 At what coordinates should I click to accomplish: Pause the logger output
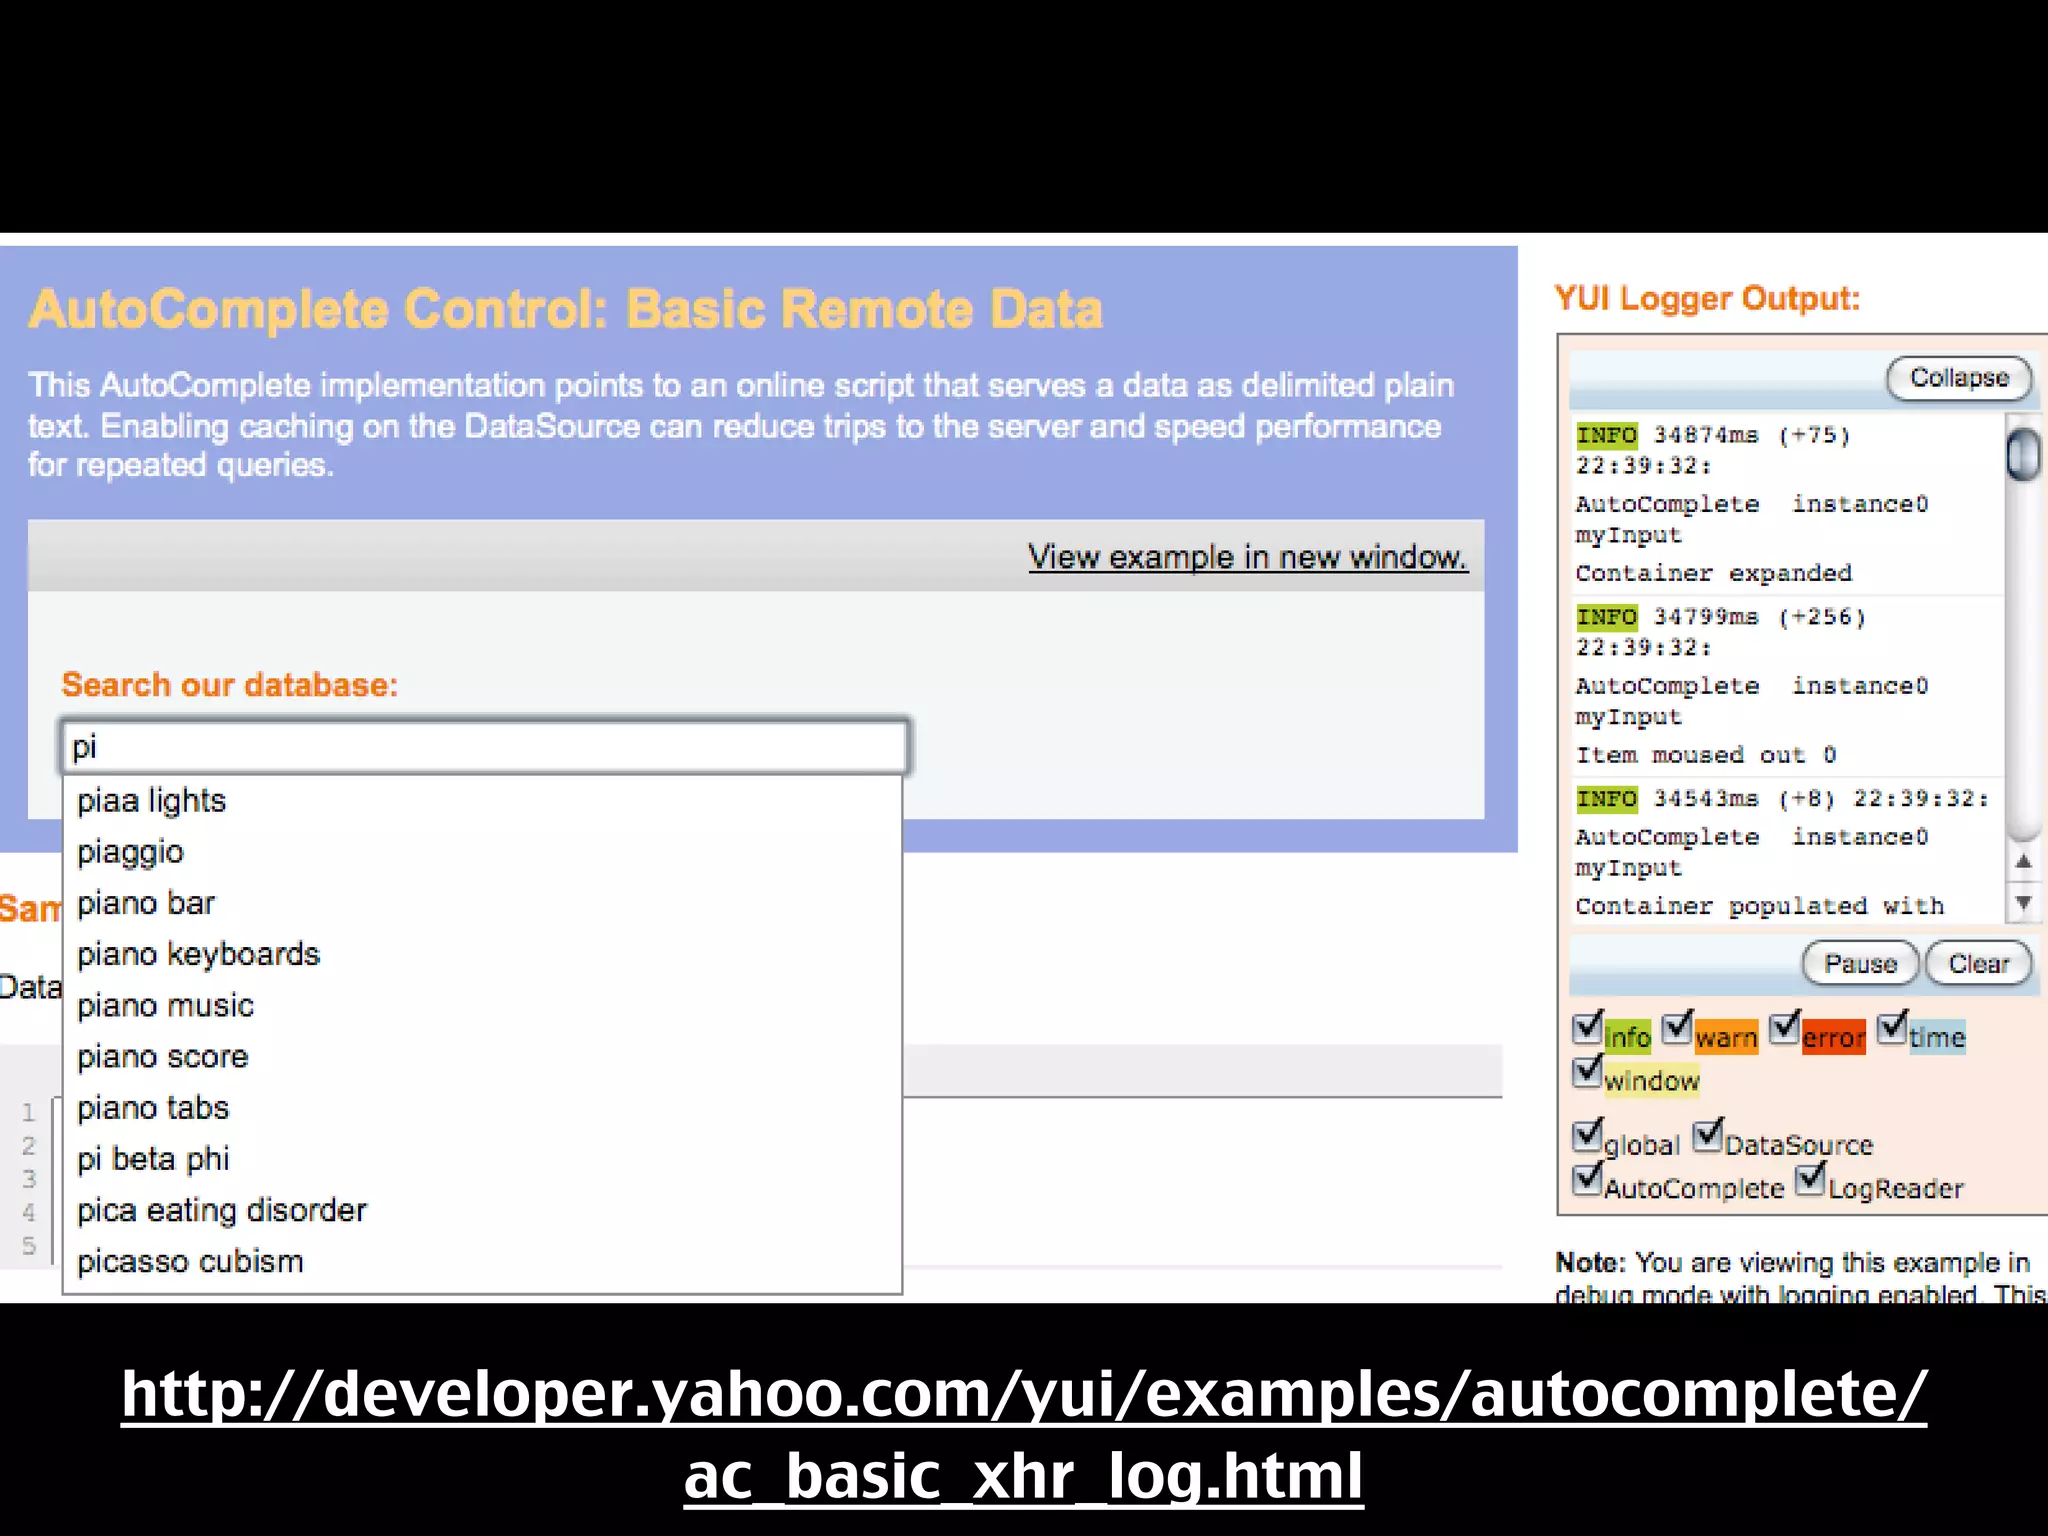point(1860,964)
